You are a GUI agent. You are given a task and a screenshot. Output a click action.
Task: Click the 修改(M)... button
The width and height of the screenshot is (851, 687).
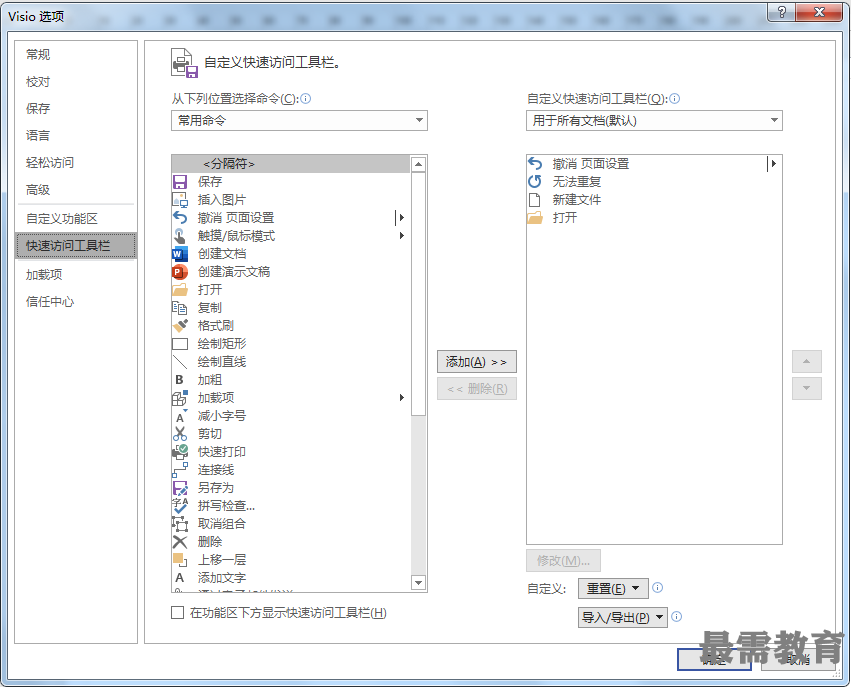563,561
